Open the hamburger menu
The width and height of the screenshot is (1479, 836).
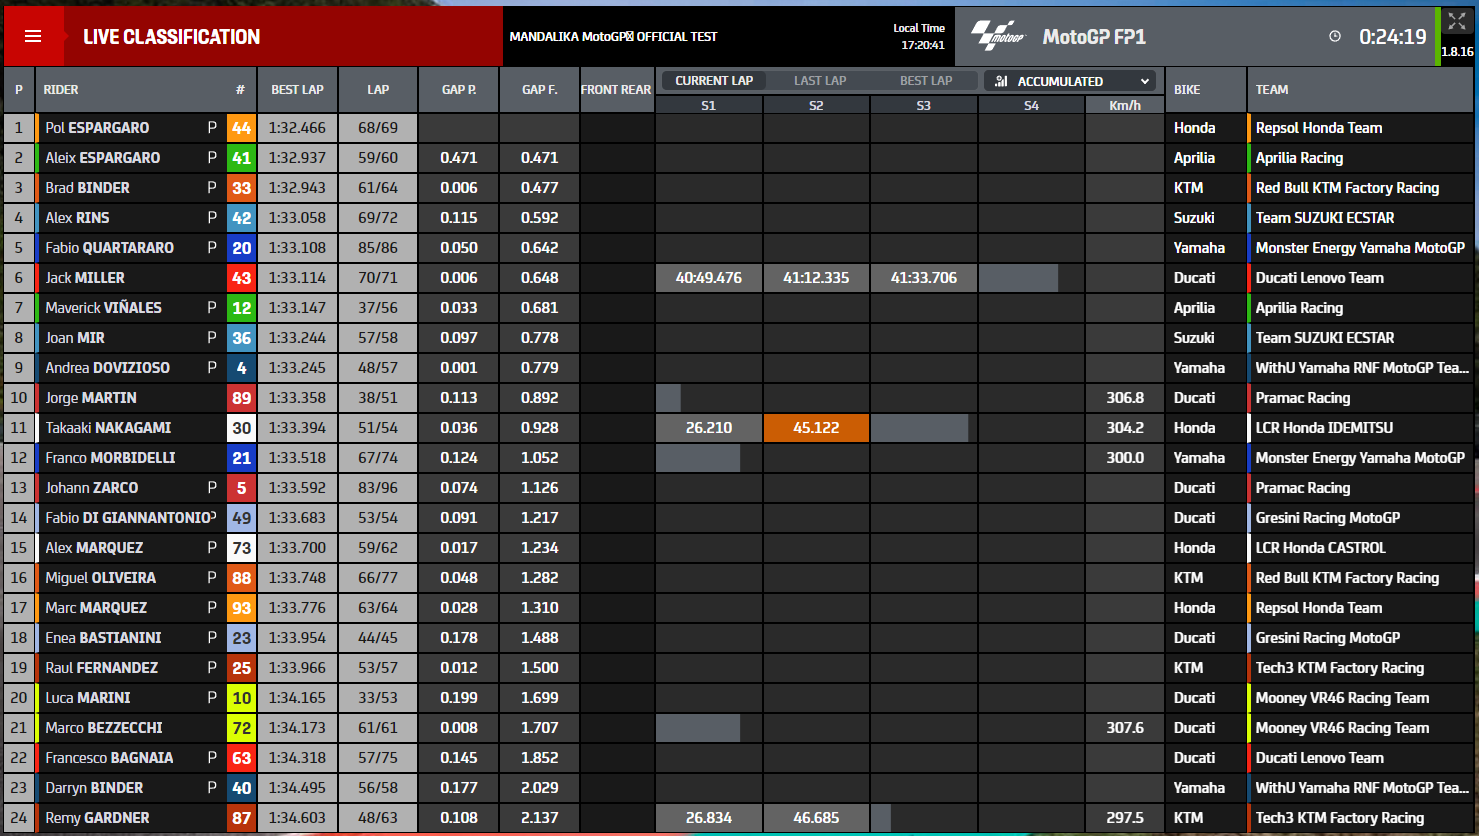(x=33, y=37)
